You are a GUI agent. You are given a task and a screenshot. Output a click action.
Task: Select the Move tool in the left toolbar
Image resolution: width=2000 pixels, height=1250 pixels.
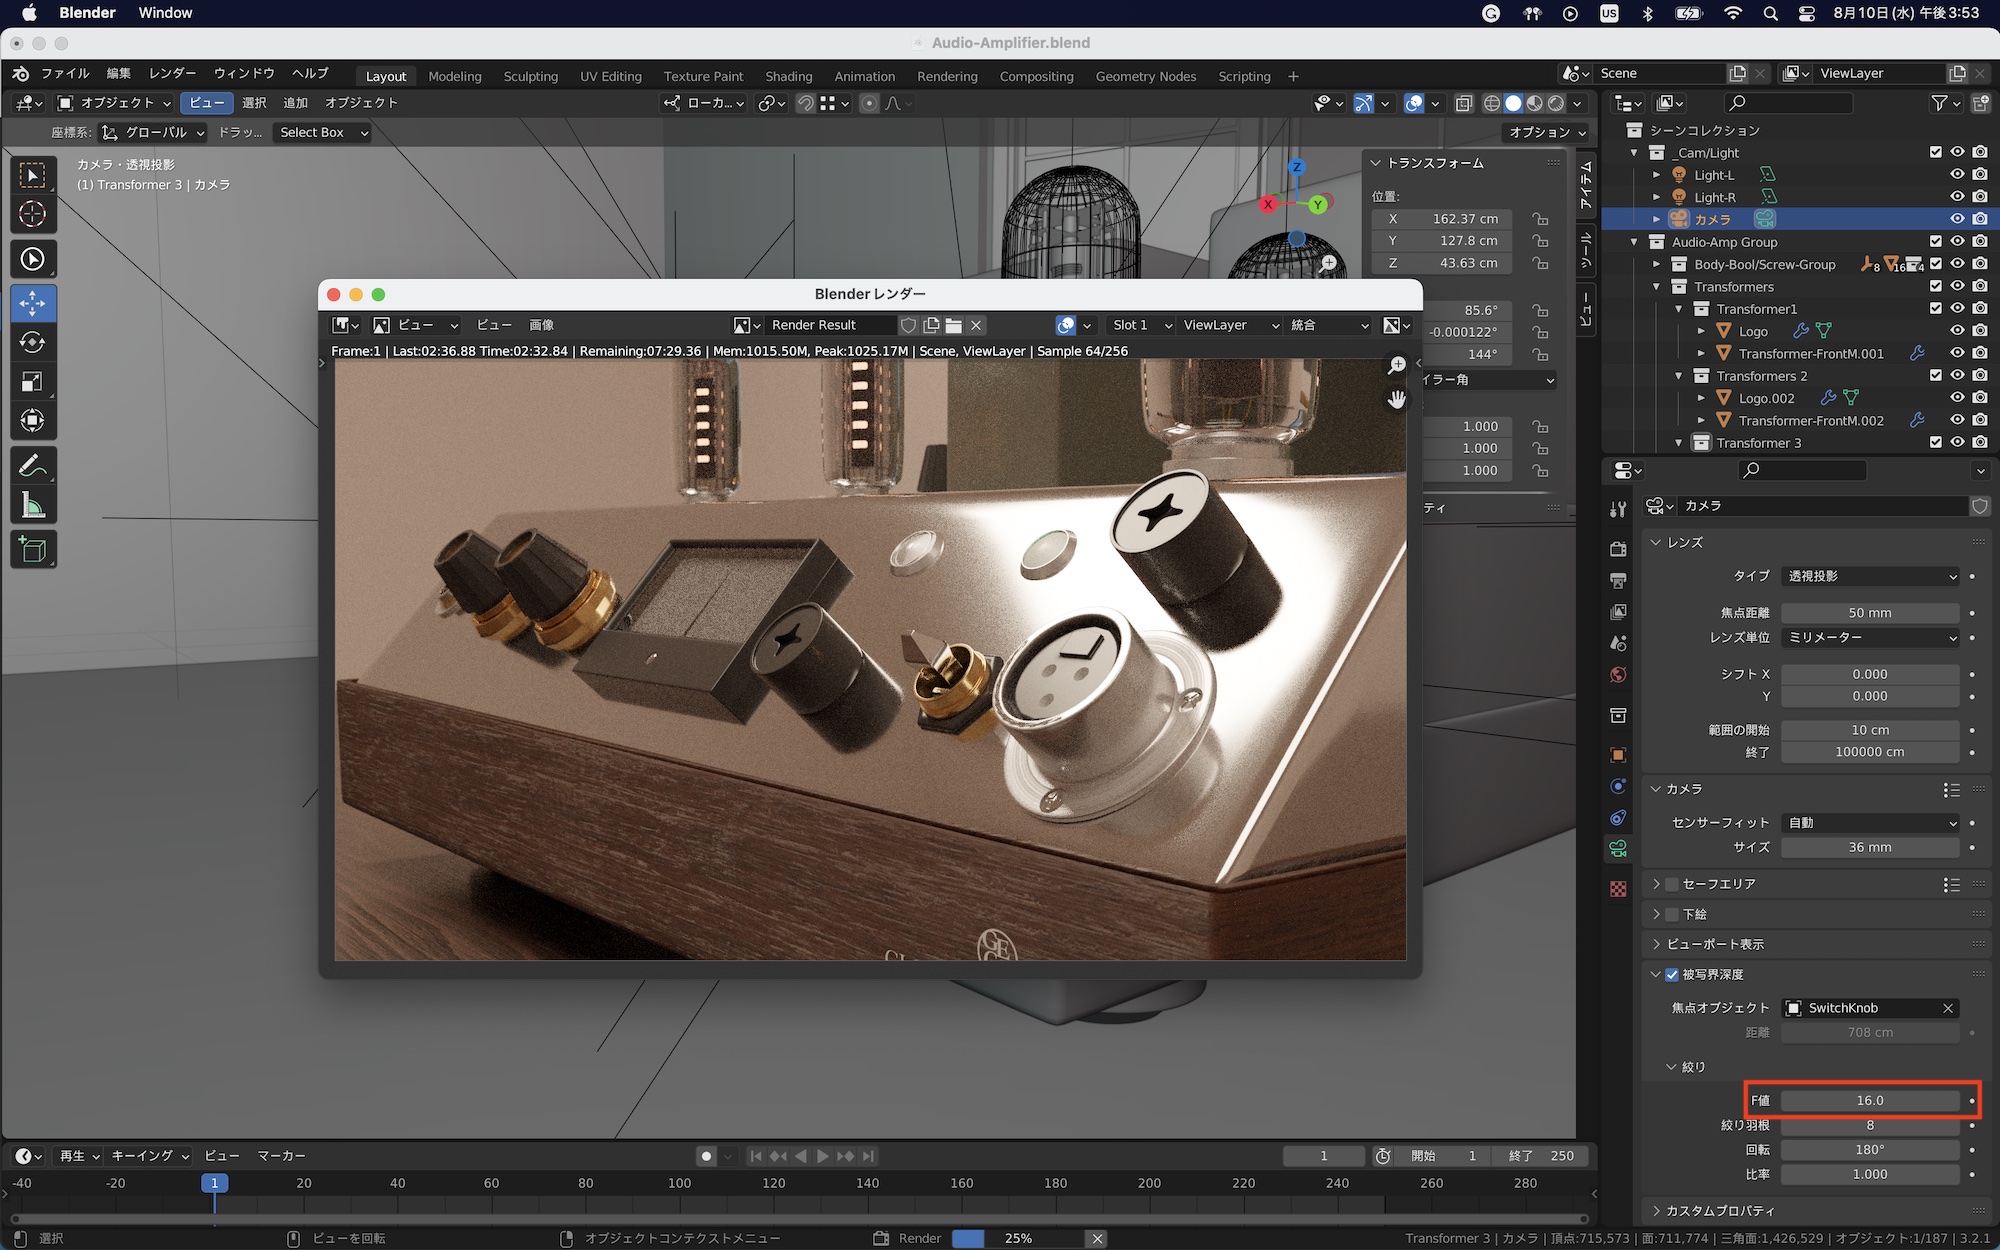coord(32,303)
